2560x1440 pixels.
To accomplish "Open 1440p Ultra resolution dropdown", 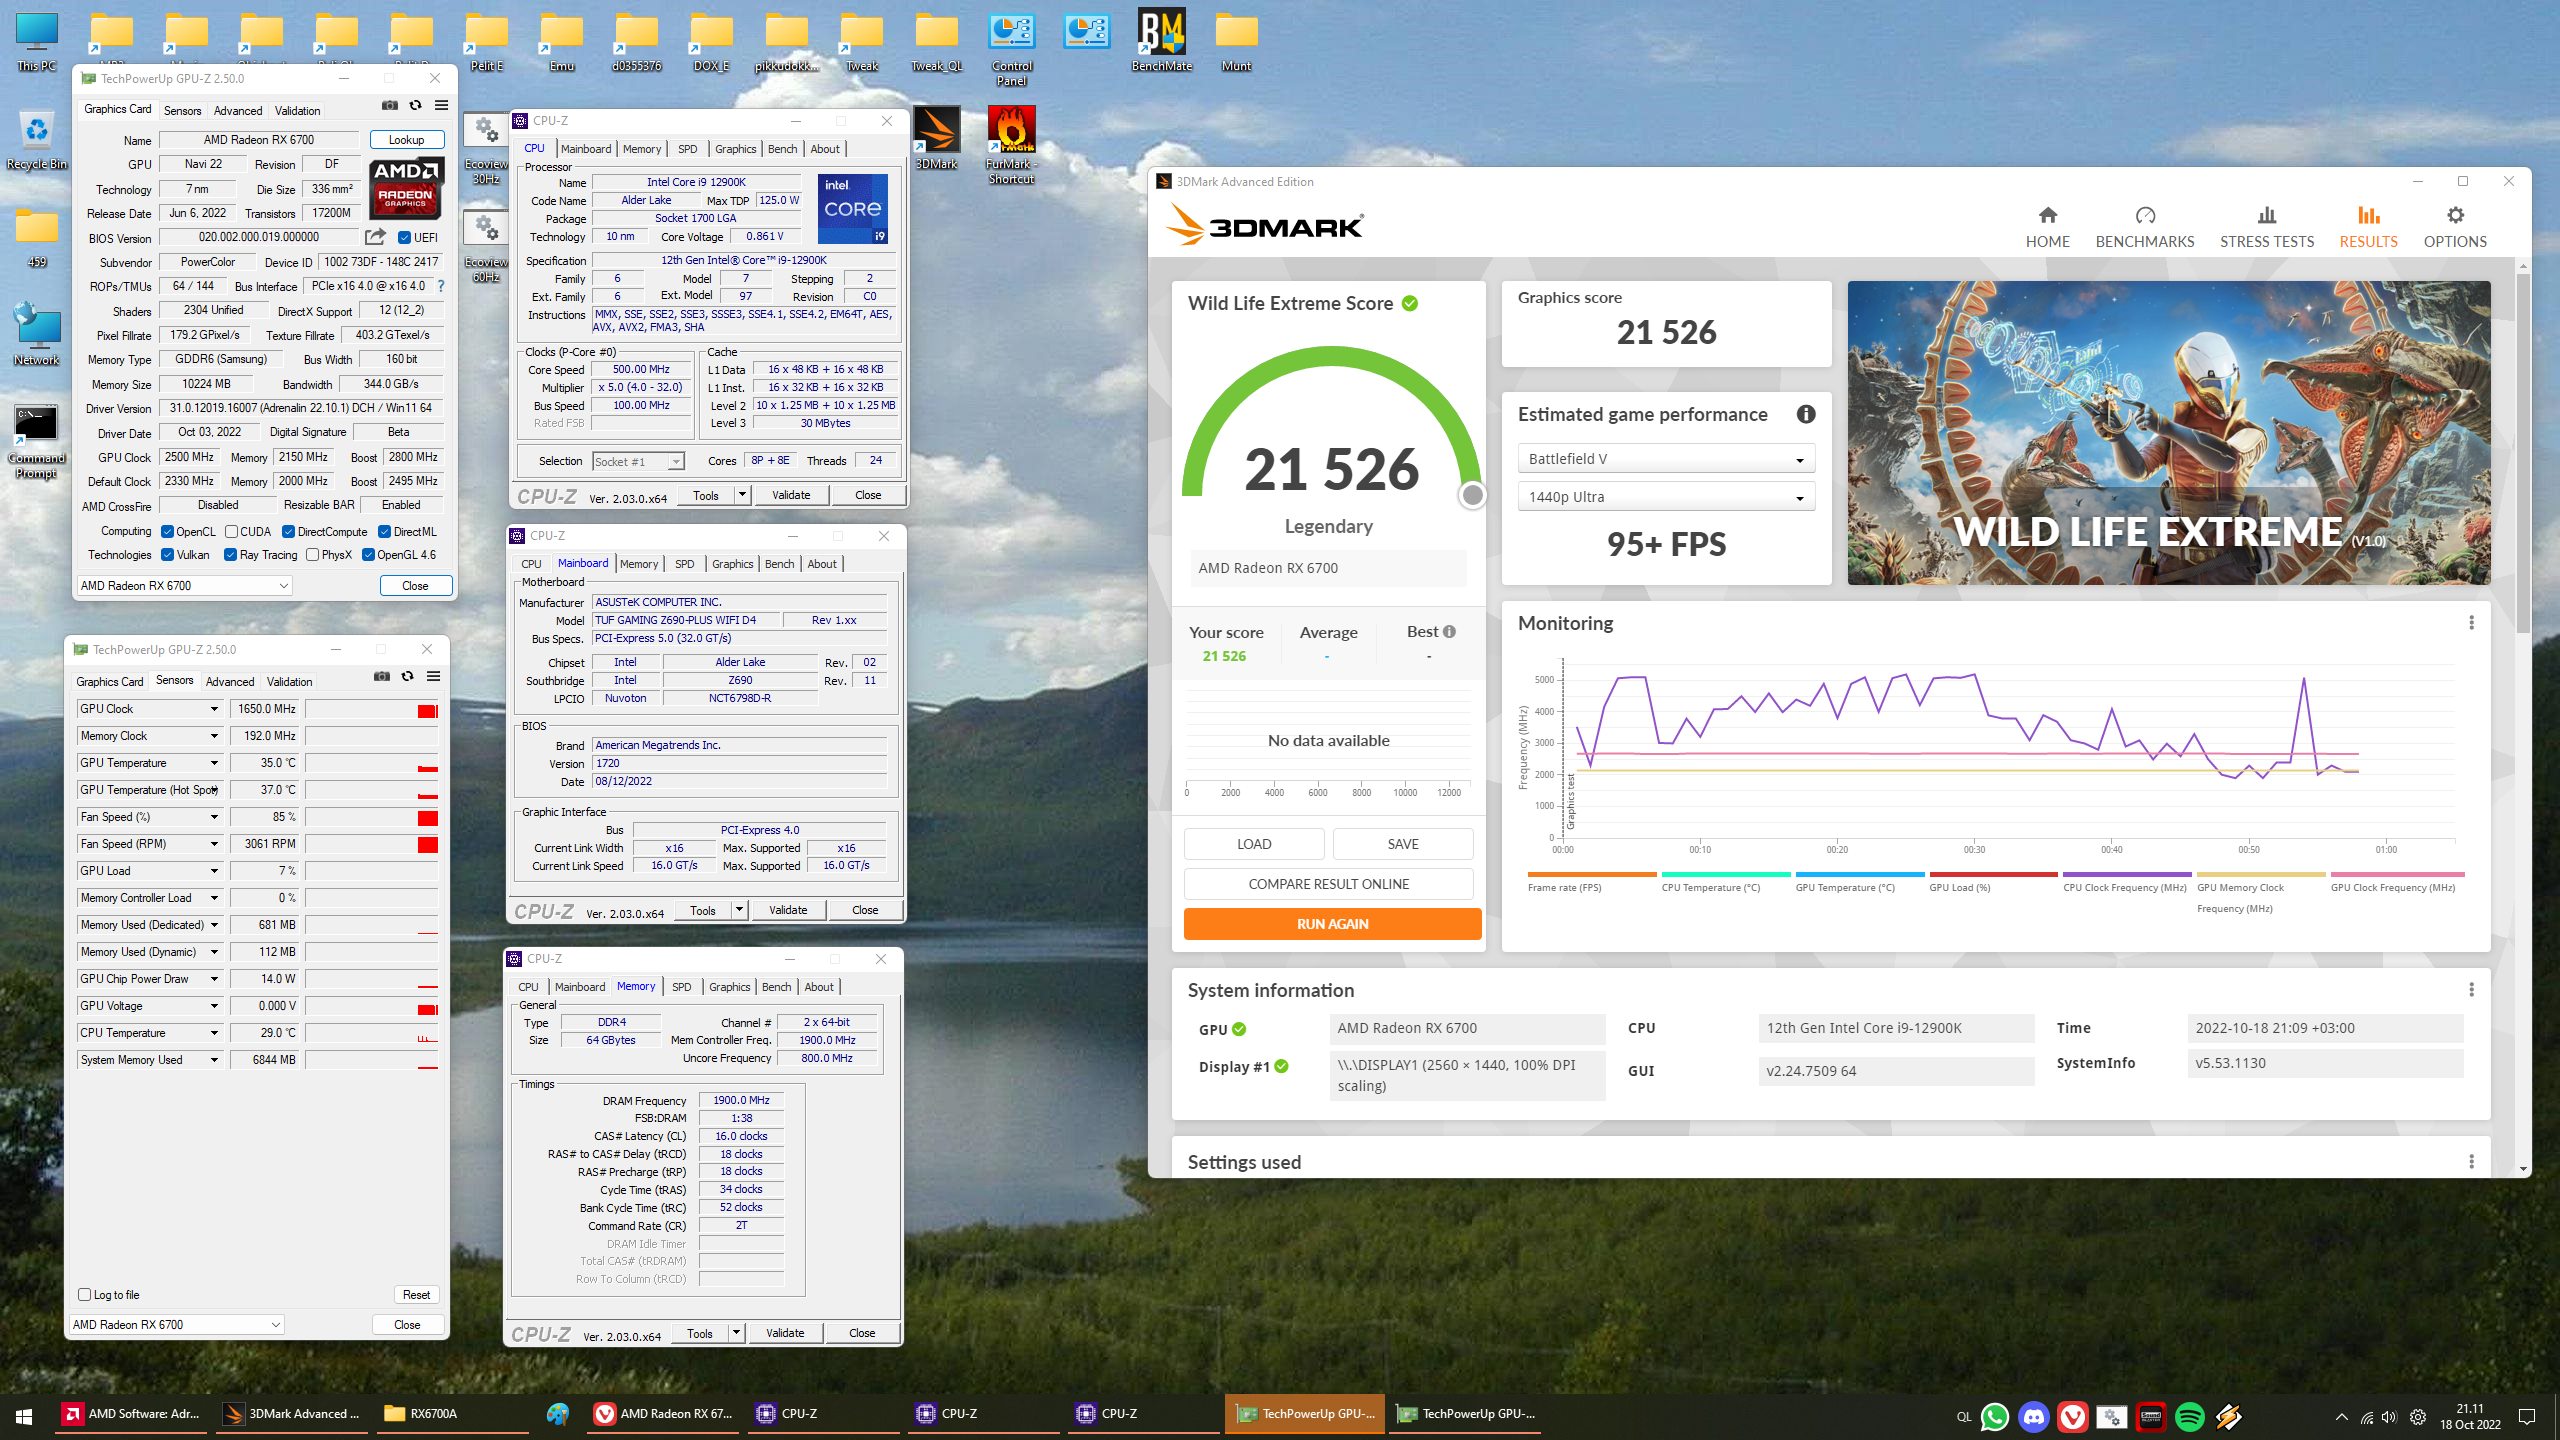I will (1666, 497).
